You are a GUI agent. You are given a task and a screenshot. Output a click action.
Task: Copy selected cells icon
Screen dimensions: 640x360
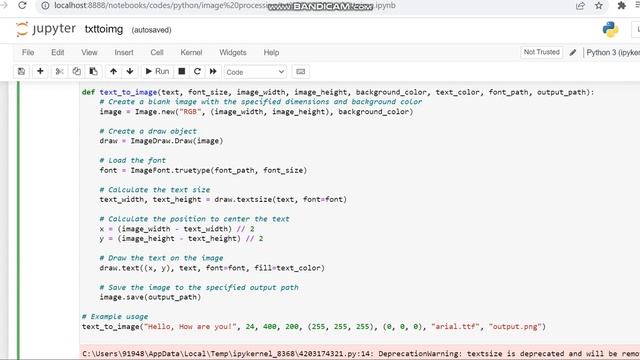[76, 71]
